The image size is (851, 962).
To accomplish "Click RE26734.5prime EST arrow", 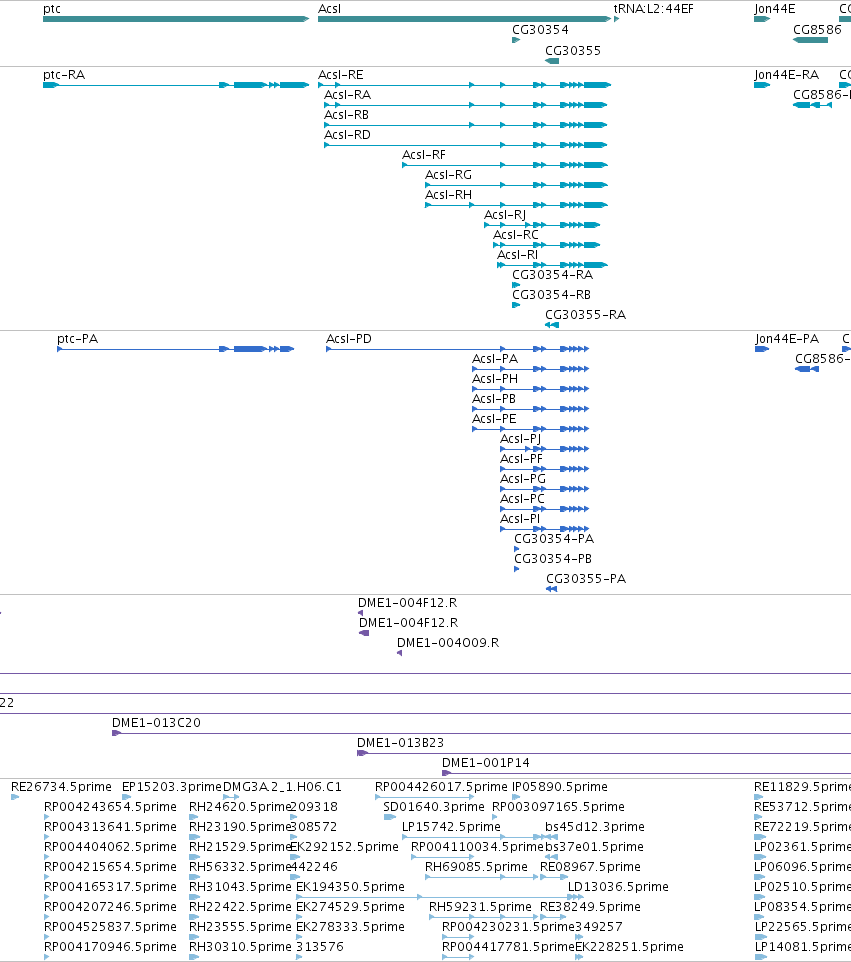I will coord(15,797).
